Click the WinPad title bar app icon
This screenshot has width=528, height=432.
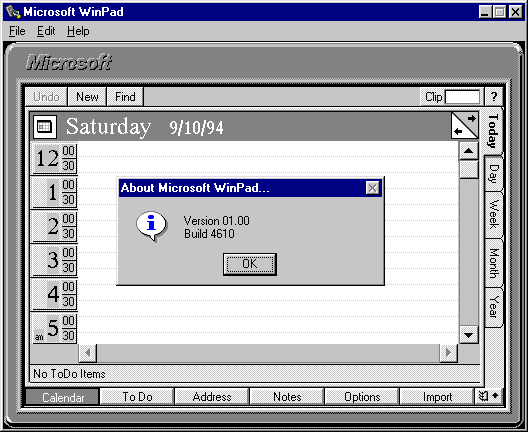pyautogui.click(x=13, y=12)
